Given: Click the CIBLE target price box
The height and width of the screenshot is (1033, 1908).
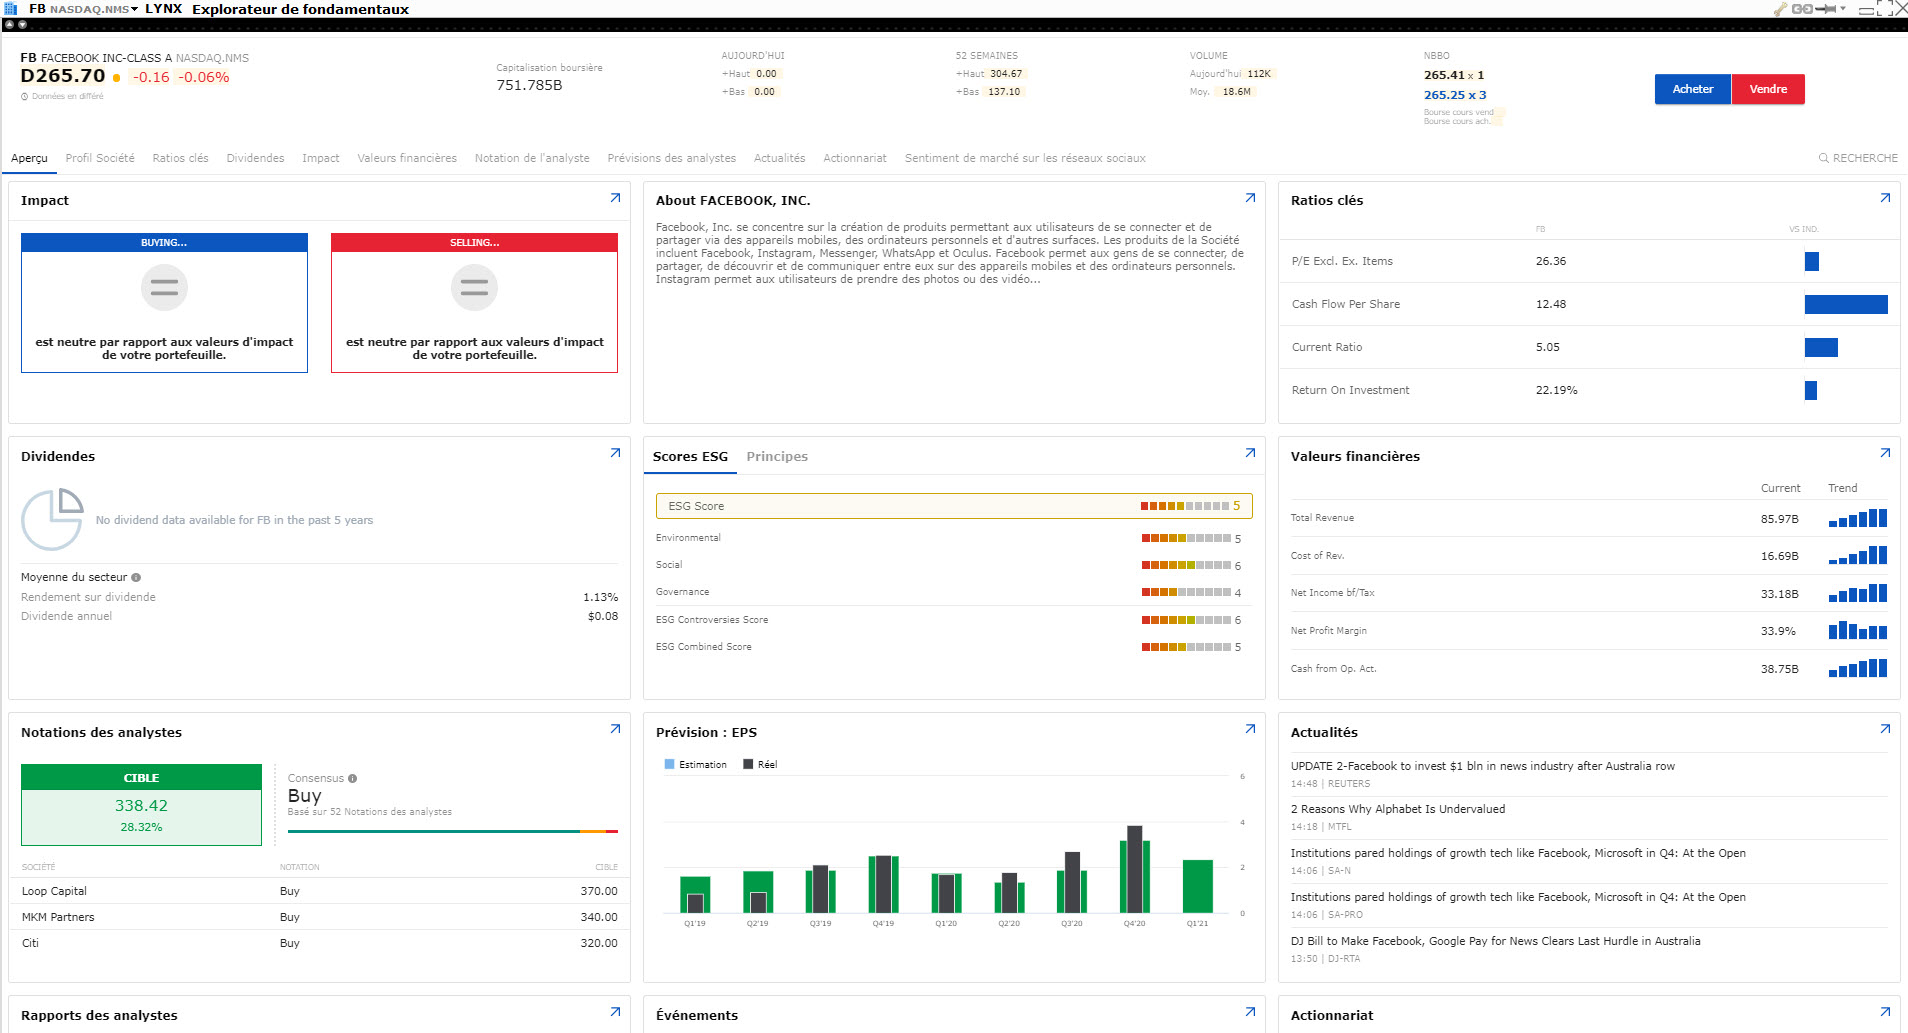Looking at the screenshot, I should pos(141,805).
